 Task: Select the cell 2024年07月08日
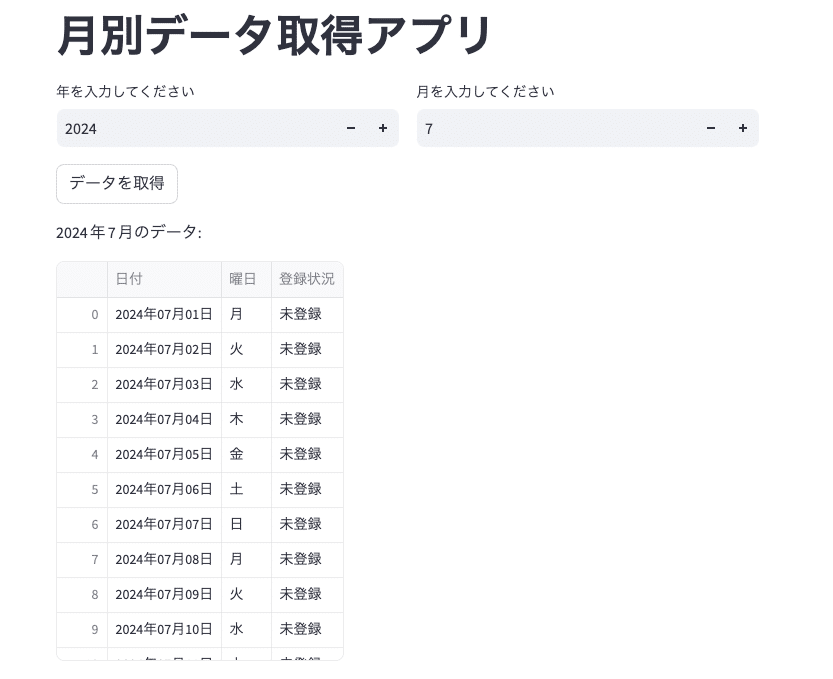click(164, 560)
